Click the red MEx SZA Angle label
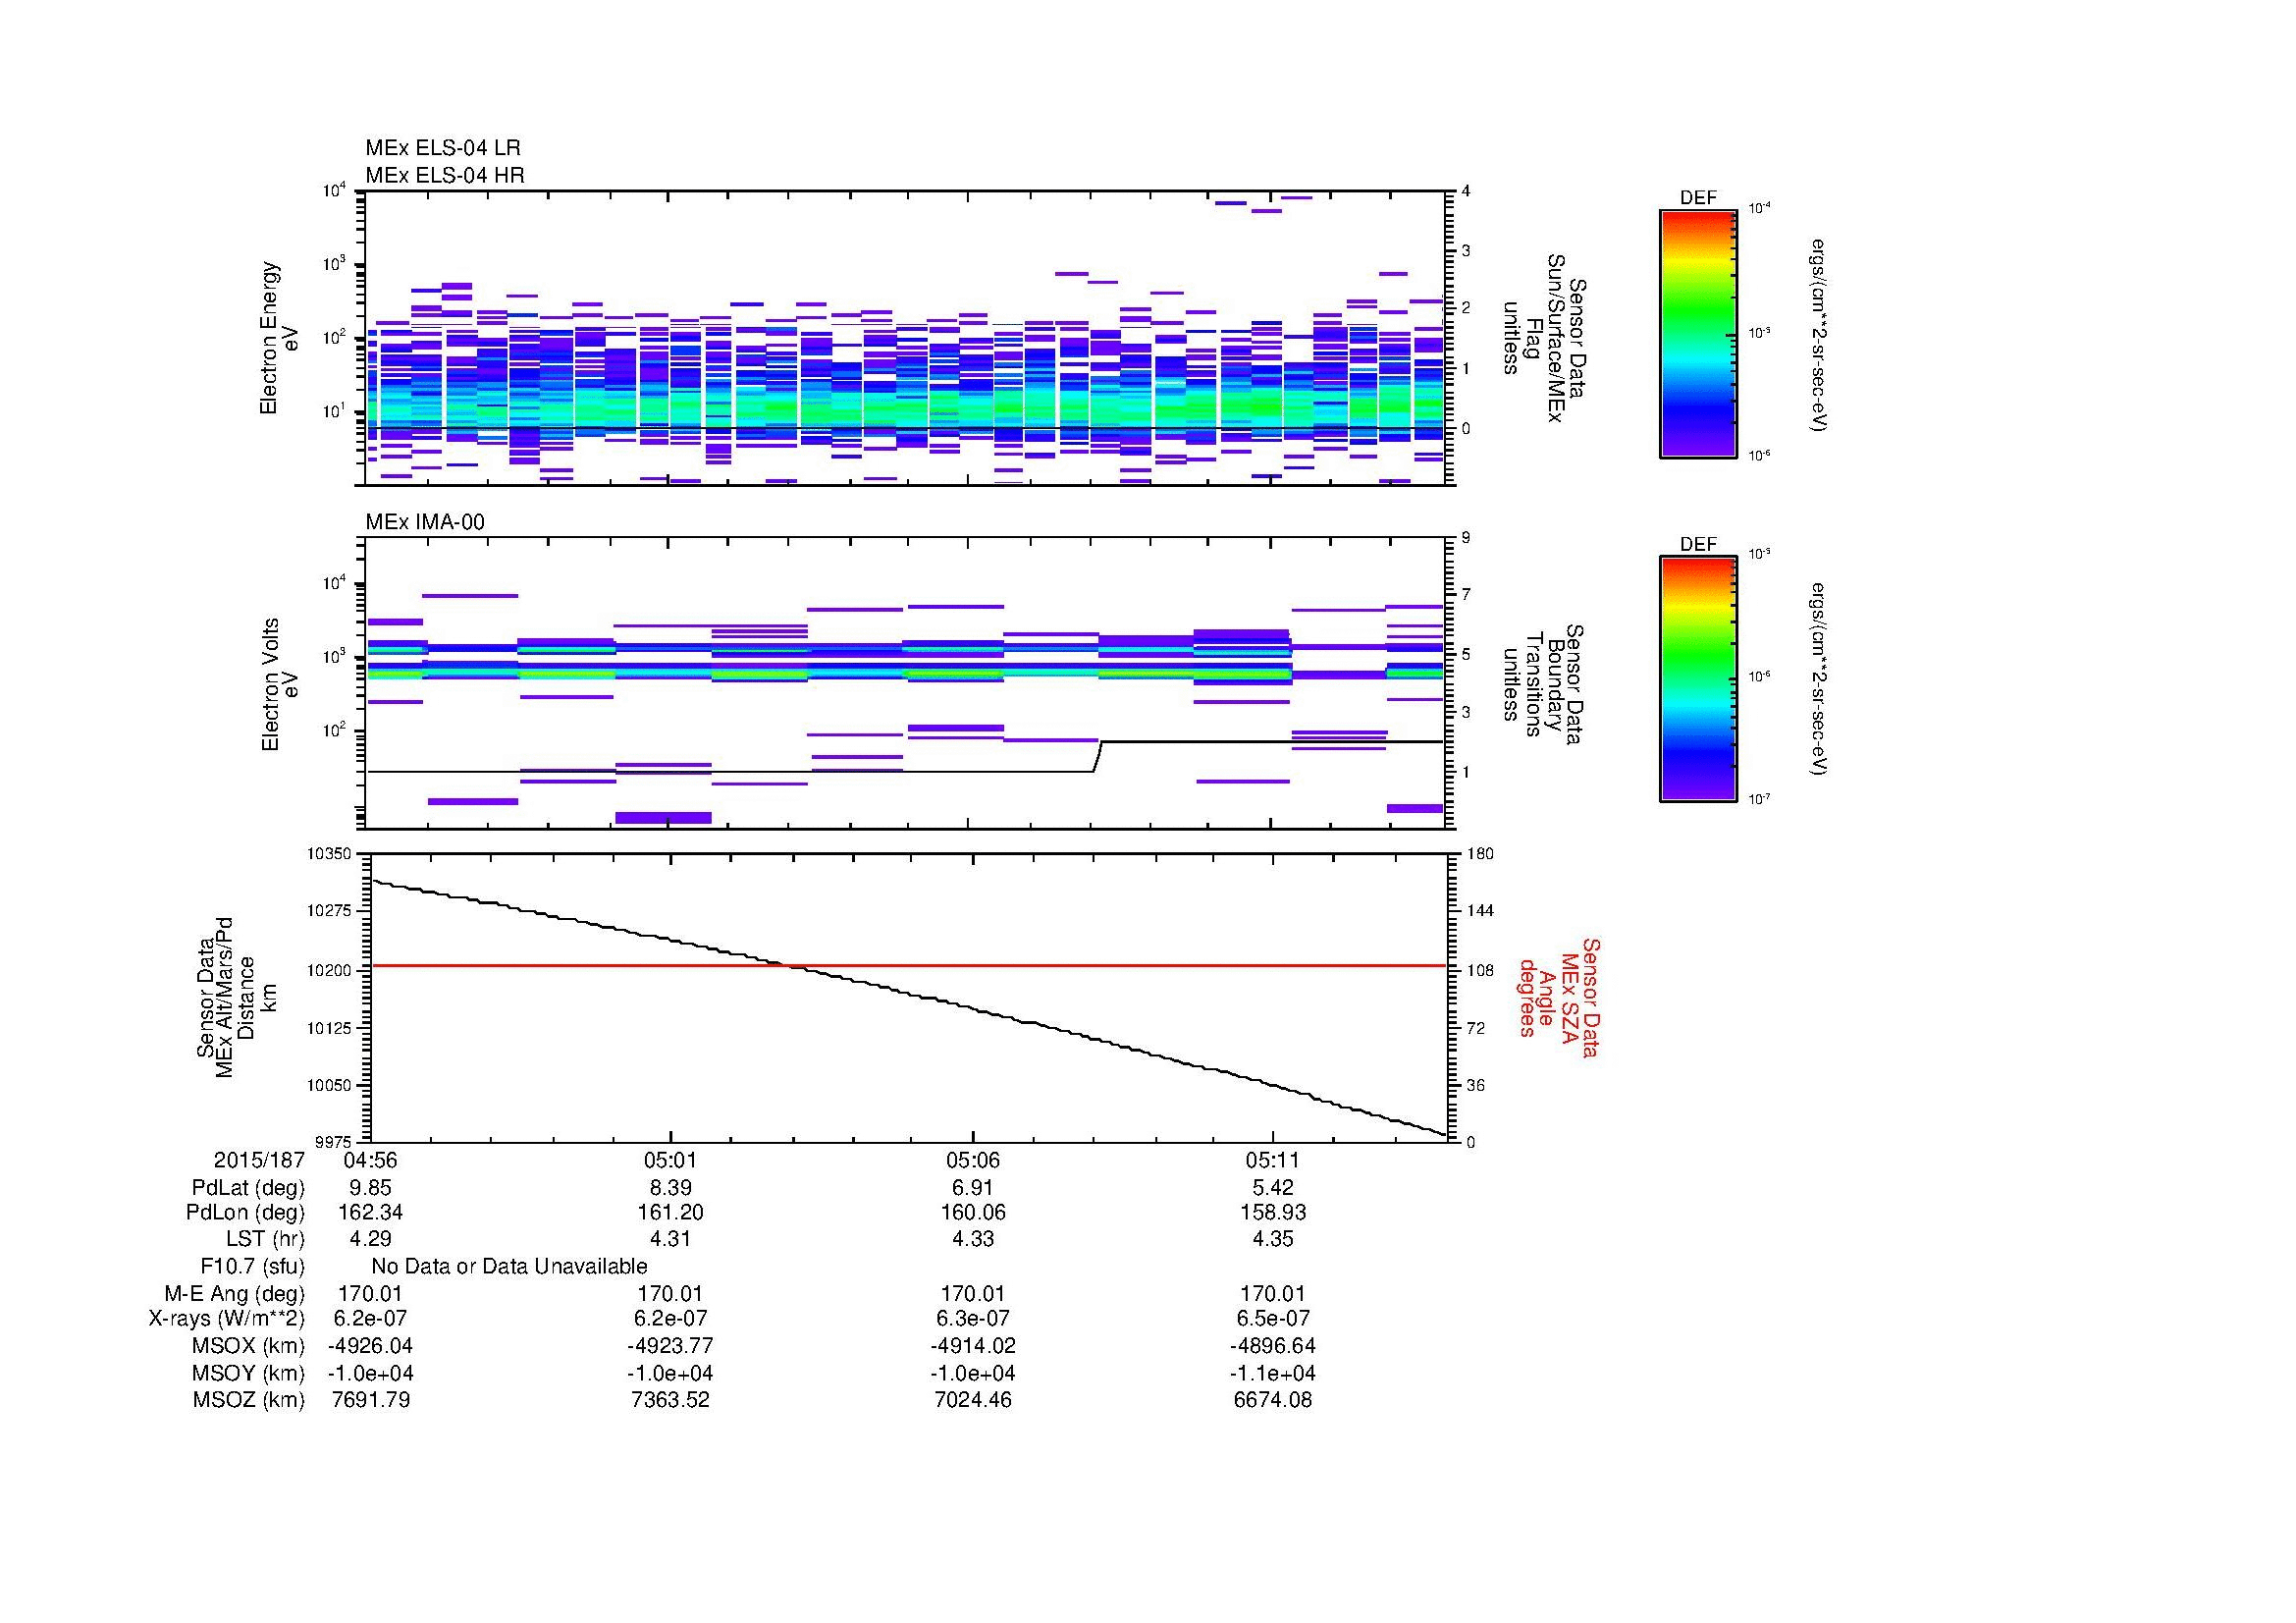Viewport: 2296px width, 1623px height. click(x=1558, y=997)
